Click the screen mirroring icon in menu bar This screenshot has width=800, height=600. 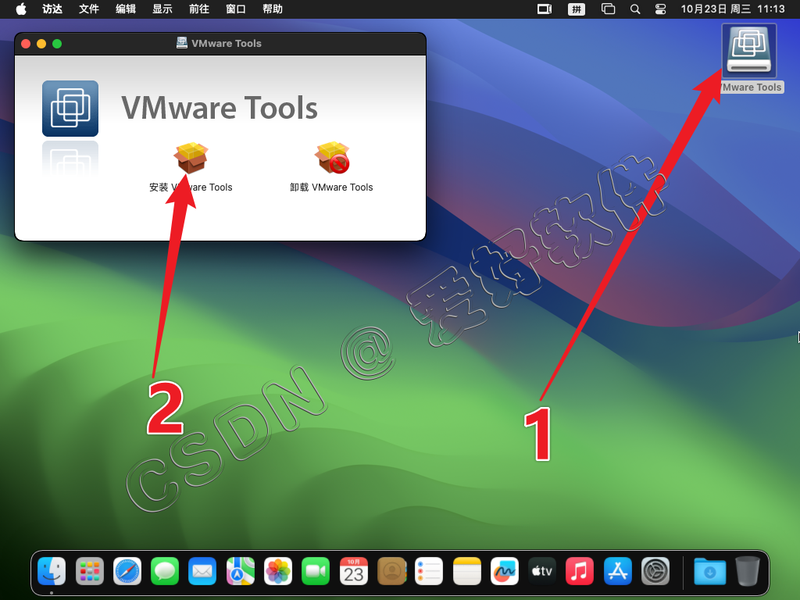point(545,9)
